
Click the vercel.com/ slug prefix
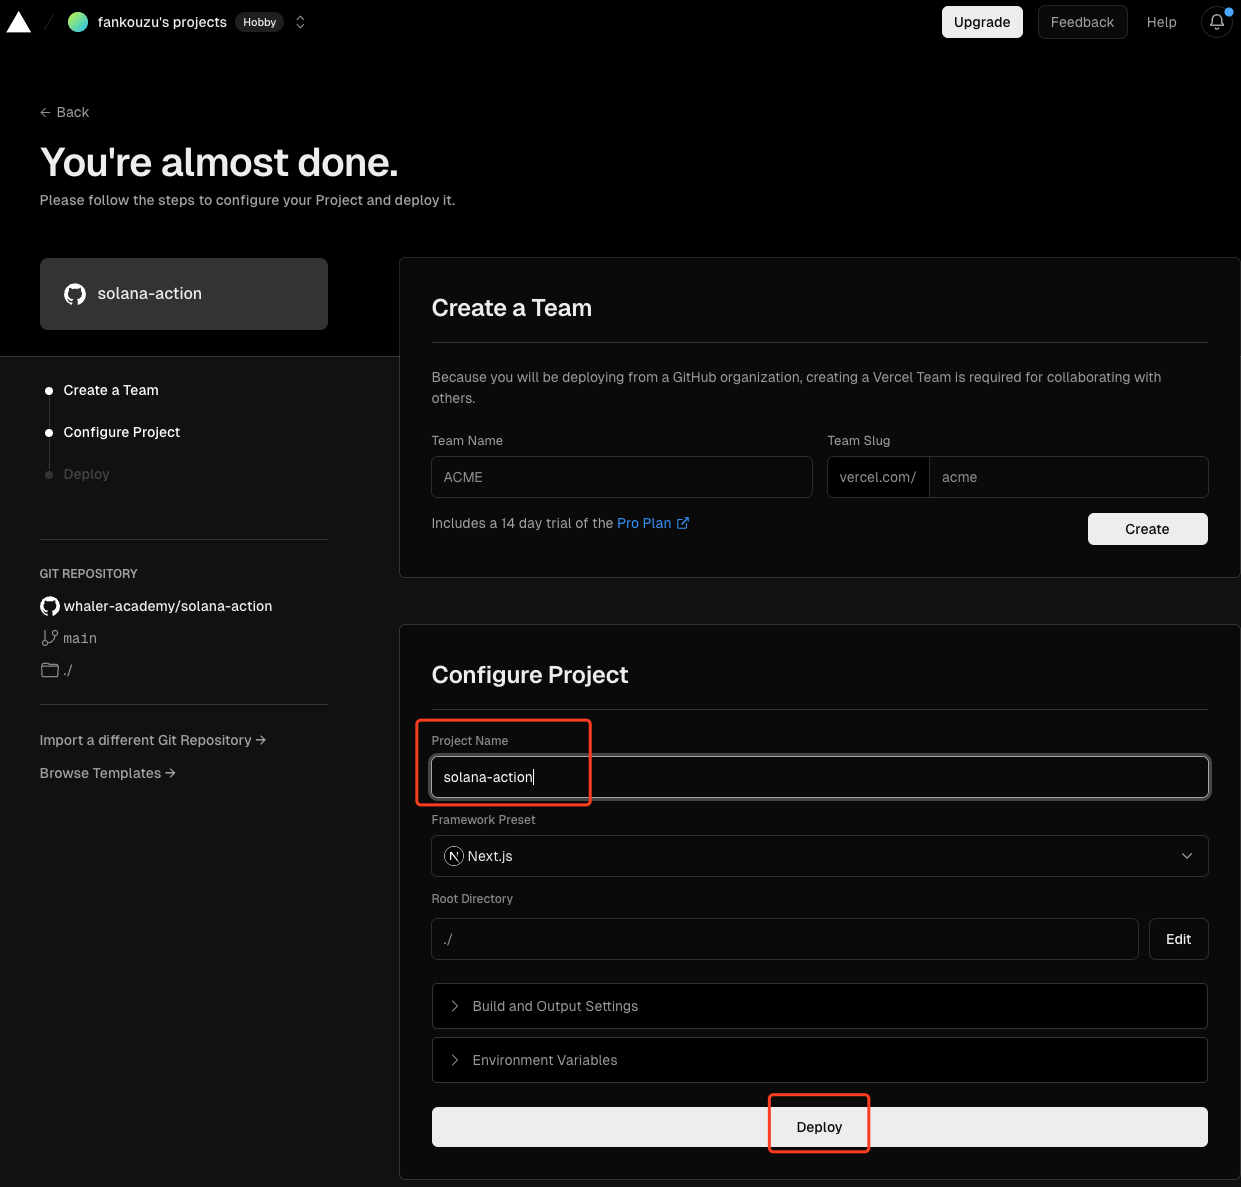pyautogui.click(x=878, y=477)
